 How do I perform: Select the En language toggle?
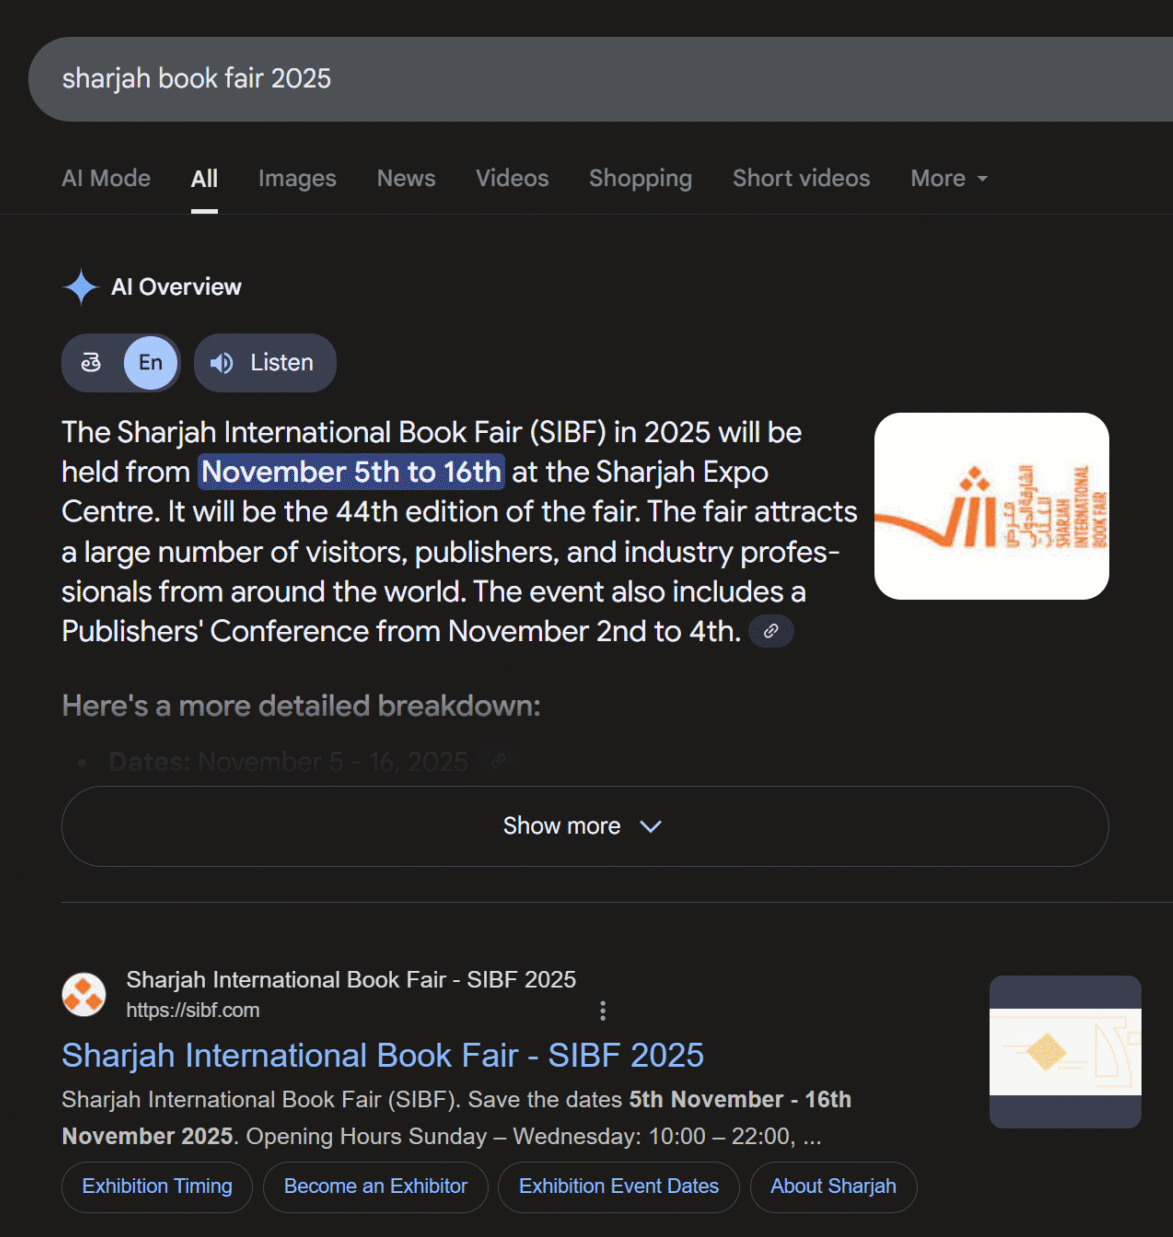coord(150,363)
